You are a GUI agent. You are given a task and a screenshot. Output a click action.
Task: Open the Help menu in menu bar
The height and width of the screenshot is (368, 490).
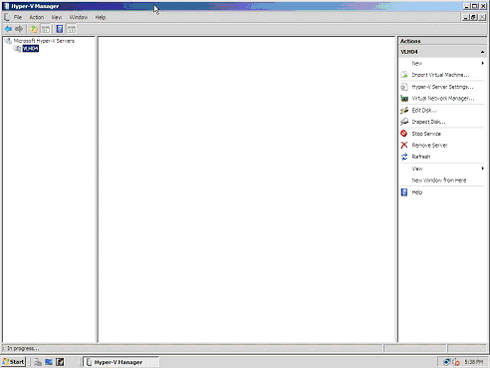(100, 17)
